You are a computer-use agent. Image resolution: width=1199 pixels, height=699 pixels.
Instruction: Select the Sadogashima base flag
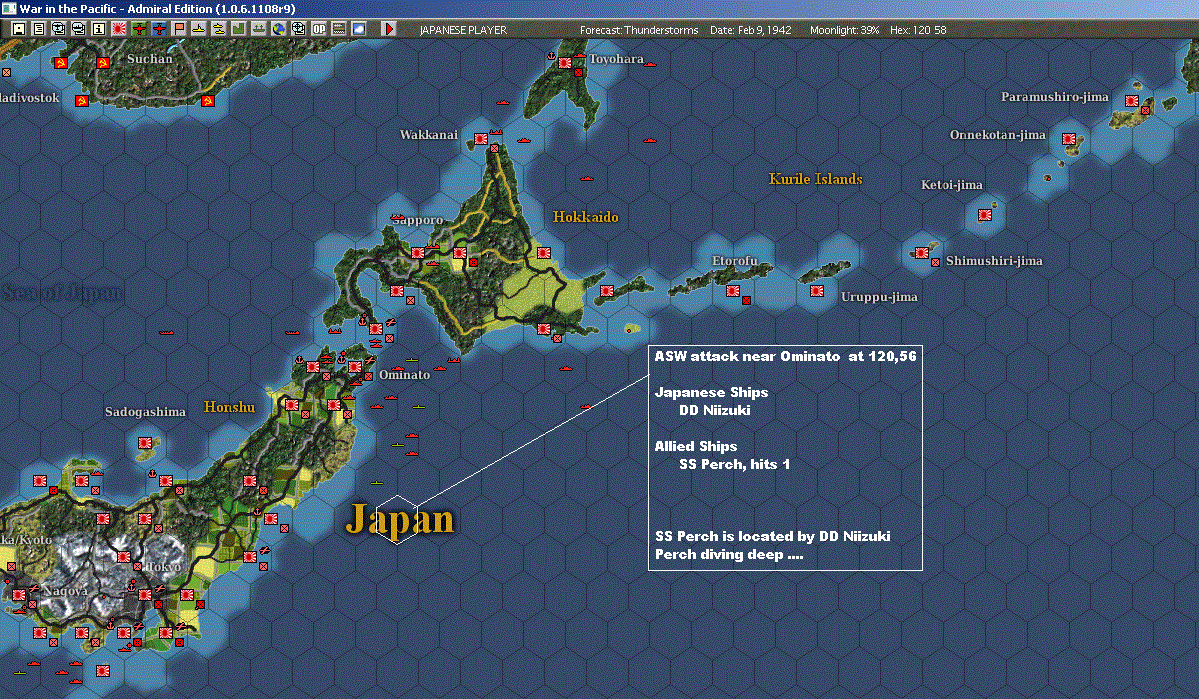point(145,442)
